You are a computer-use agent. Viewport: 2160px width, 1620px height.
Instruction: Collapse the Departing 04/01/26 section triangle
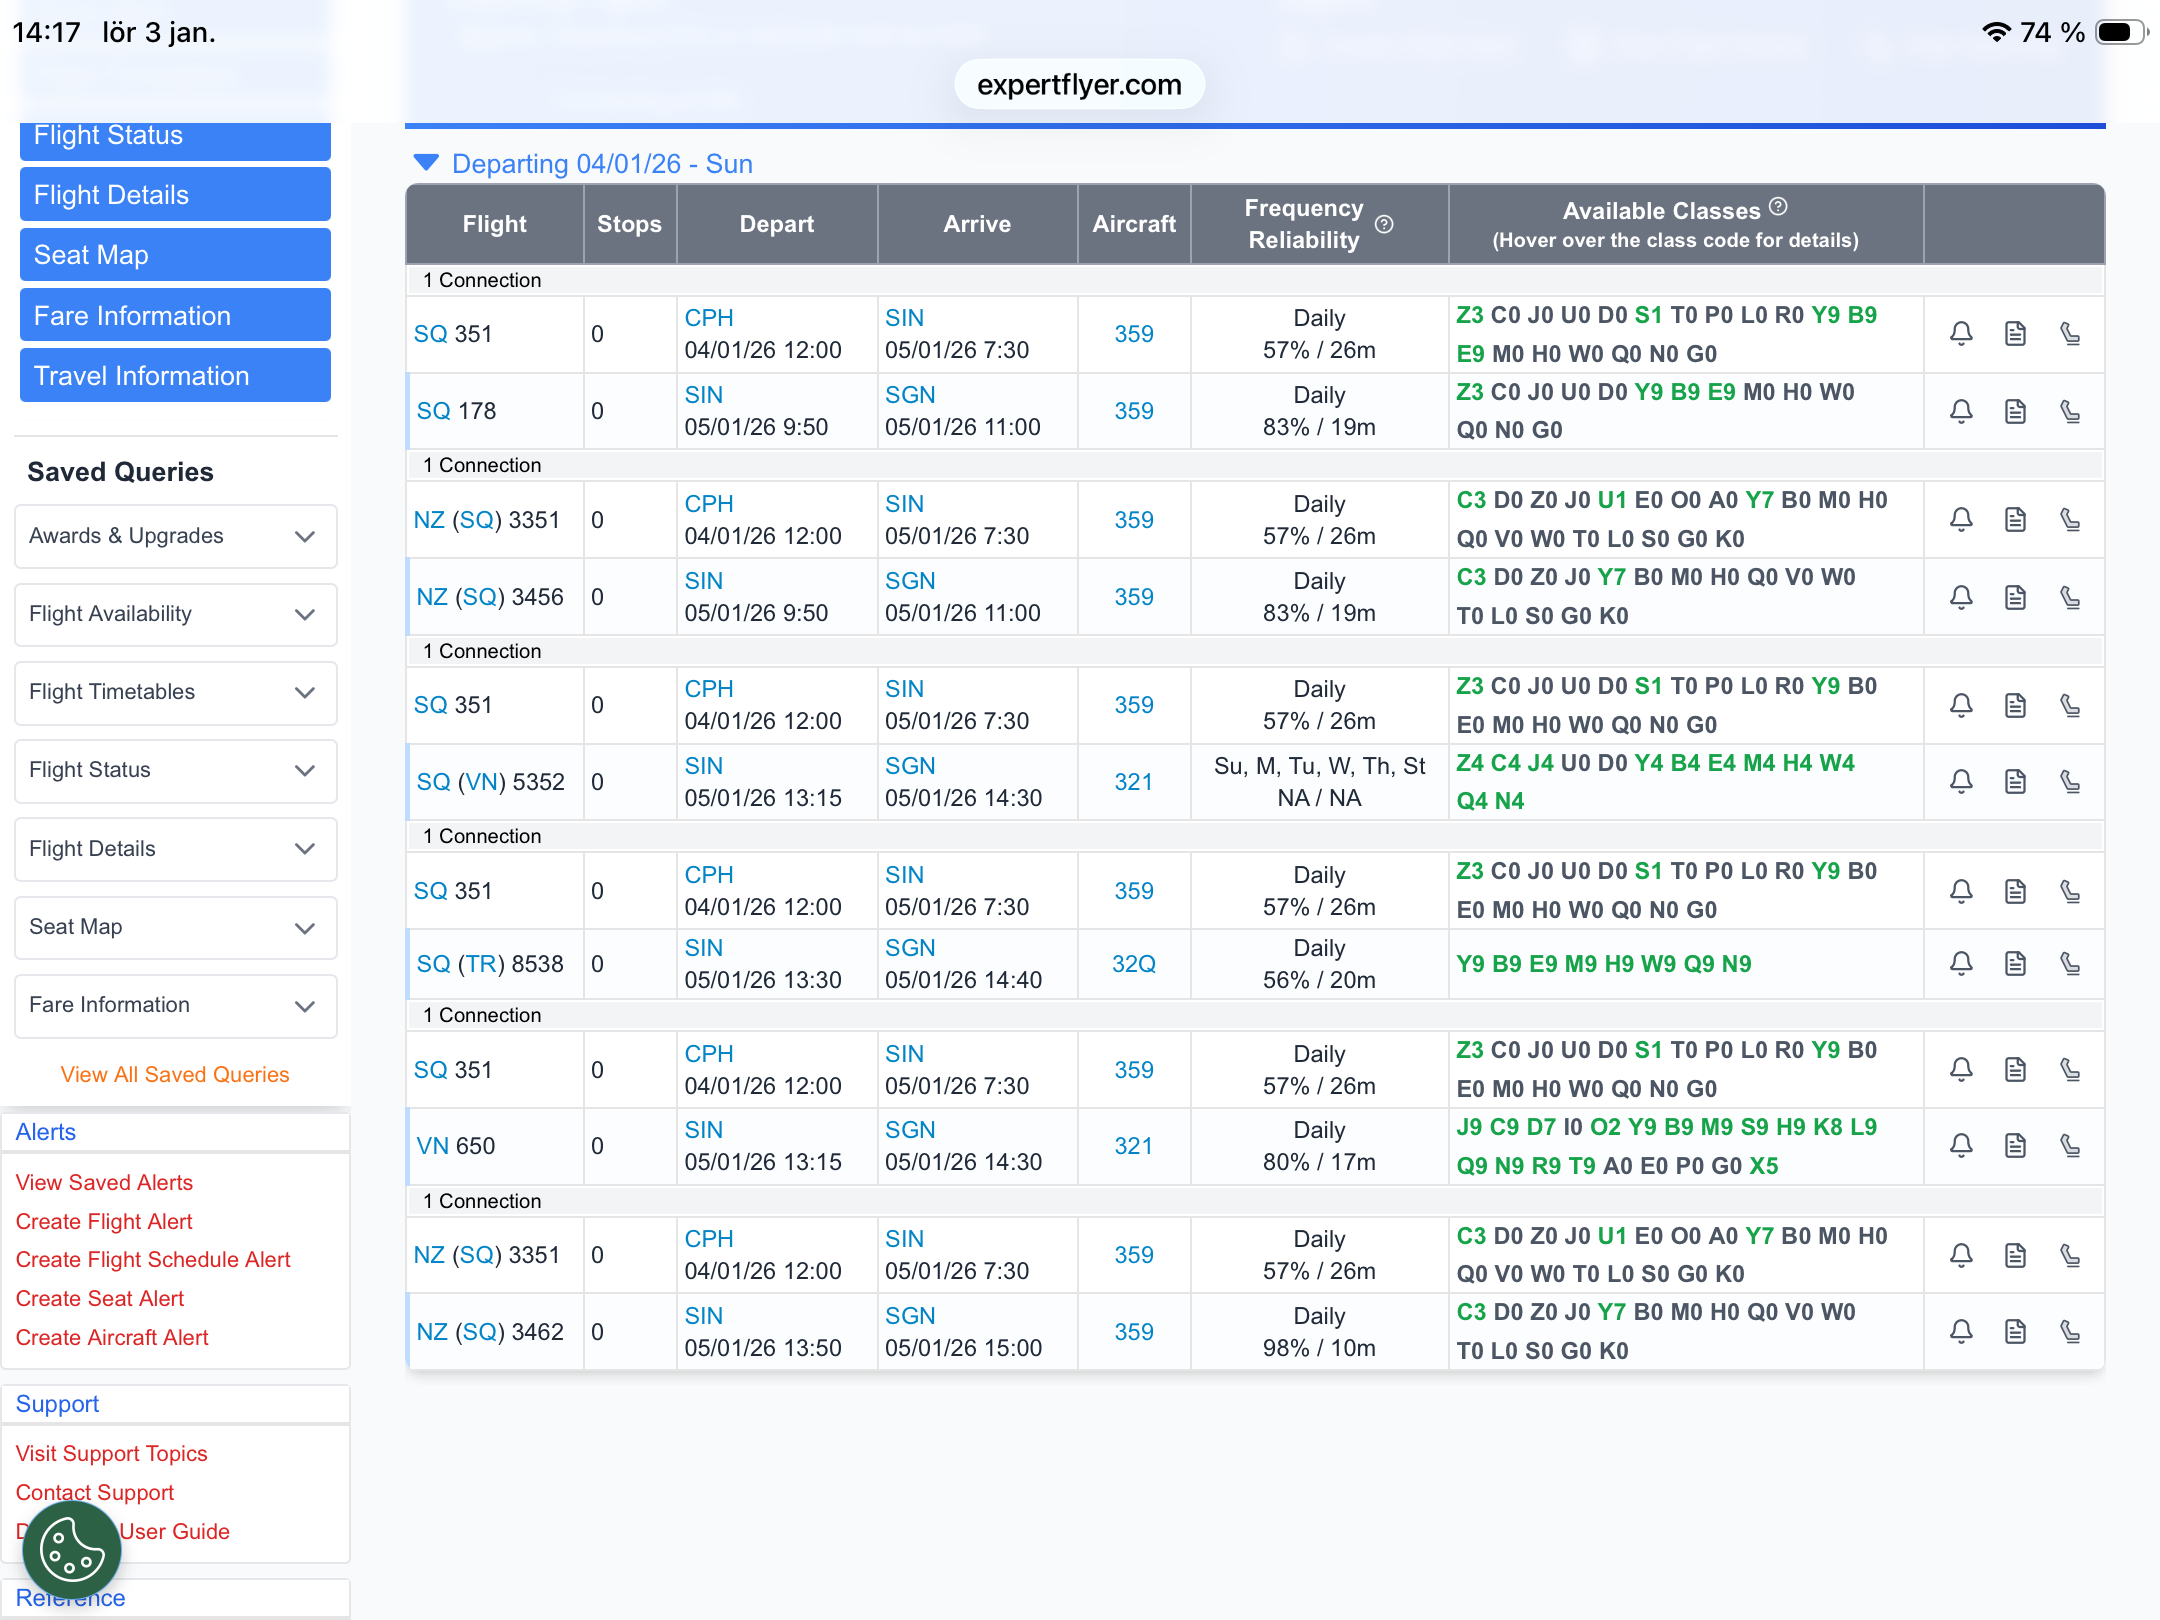[426, 163]
